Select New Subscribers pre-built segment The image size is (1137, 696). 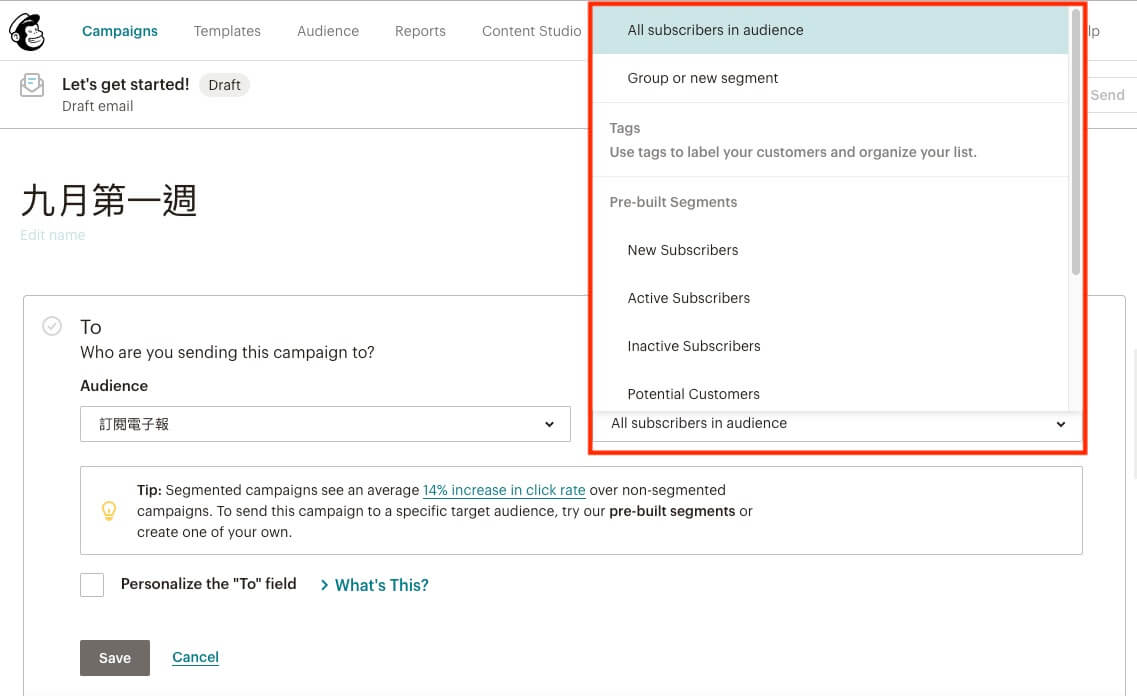pos(683,250)
